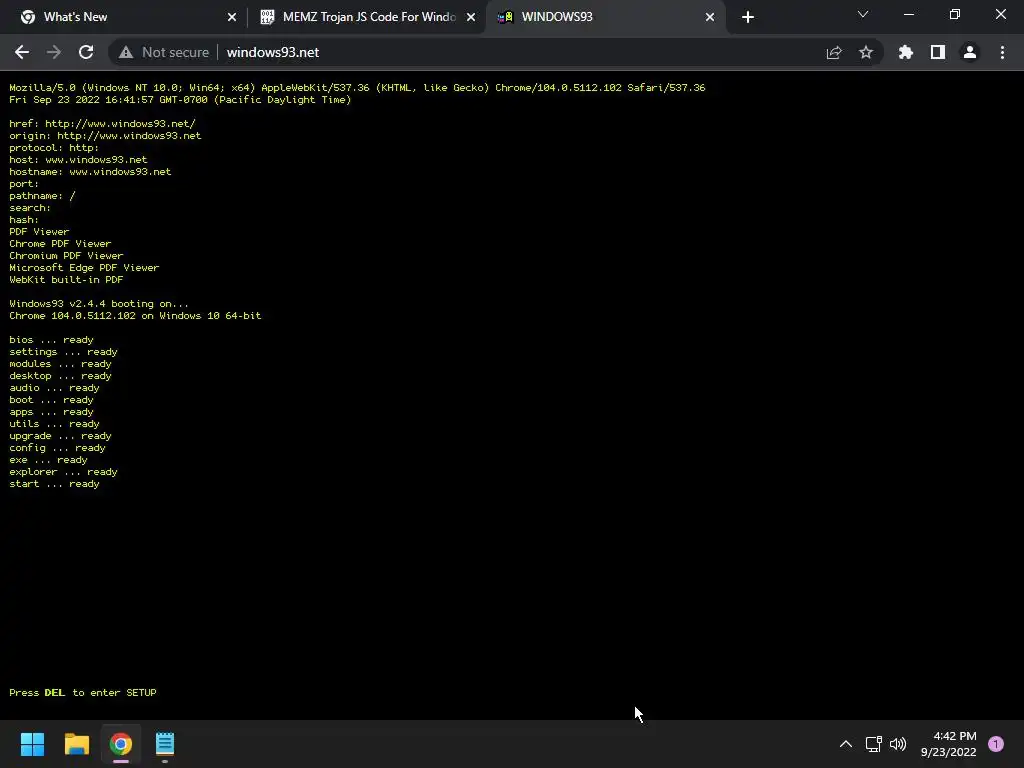Open the Windows Start menu

tap(32, 744)
